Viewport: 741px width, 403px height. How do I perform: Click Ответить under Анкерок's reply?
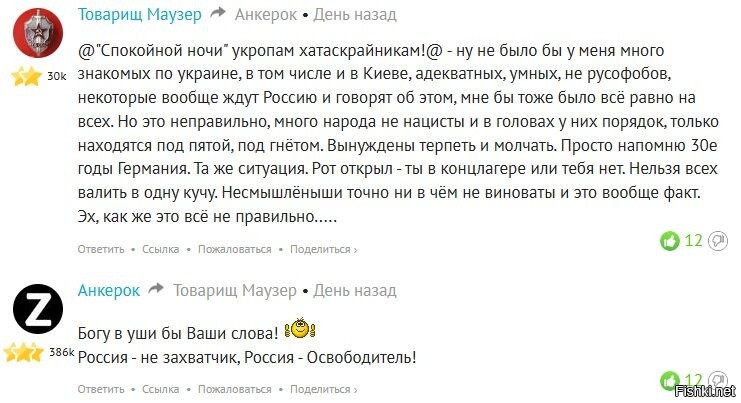coord(100,389)
